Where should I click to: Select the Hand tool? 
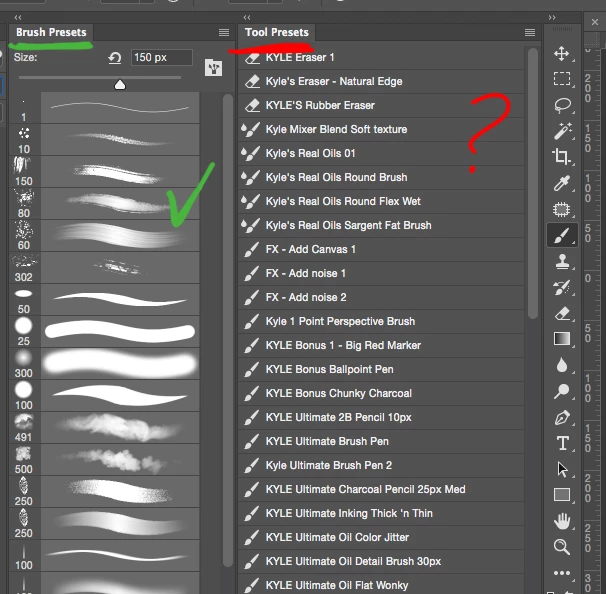click(x=562, y=521)
